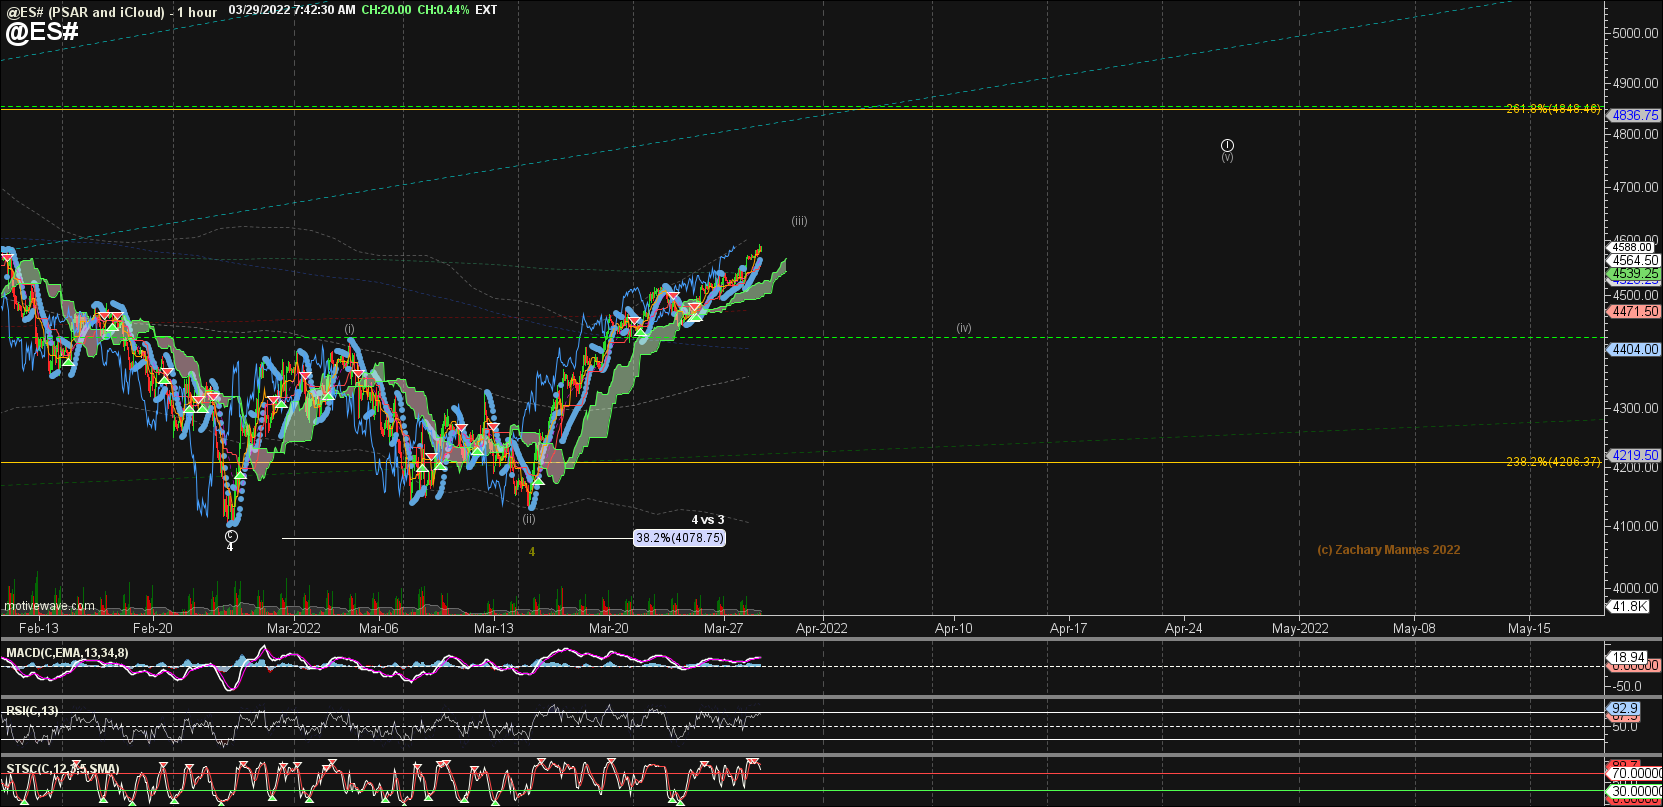The height and width of the screenshot is (807, 1663).
Task: Click the olive '4' wave label
Action: tap(532, 552)
